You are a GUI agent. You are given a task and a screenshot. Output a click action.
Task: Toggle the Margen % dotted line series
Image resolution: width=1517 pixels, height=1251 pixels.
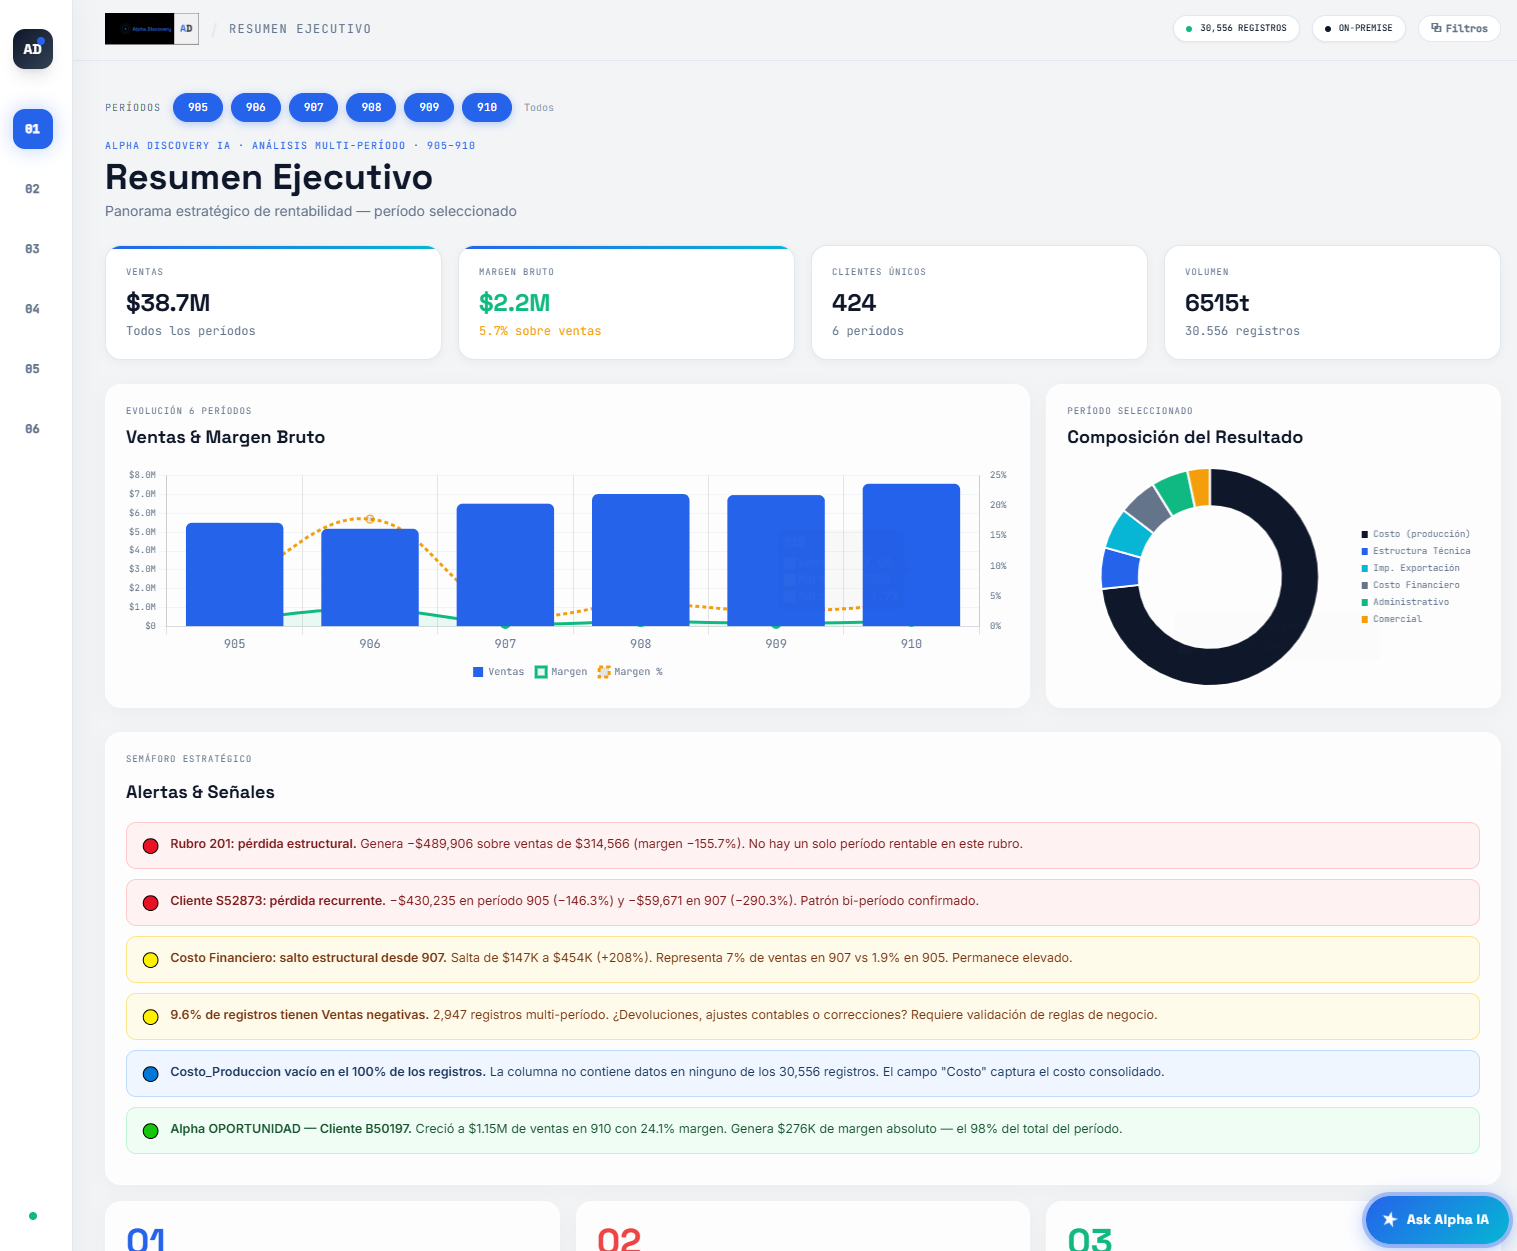(628, 671)
